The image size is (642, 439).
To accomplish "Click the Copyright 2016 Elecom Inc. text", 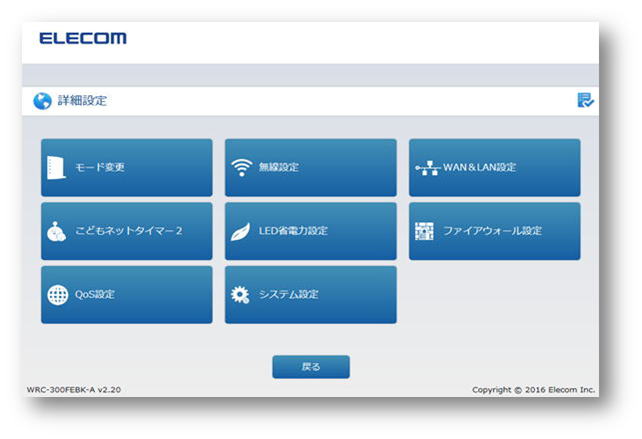I will coord(533,390).
